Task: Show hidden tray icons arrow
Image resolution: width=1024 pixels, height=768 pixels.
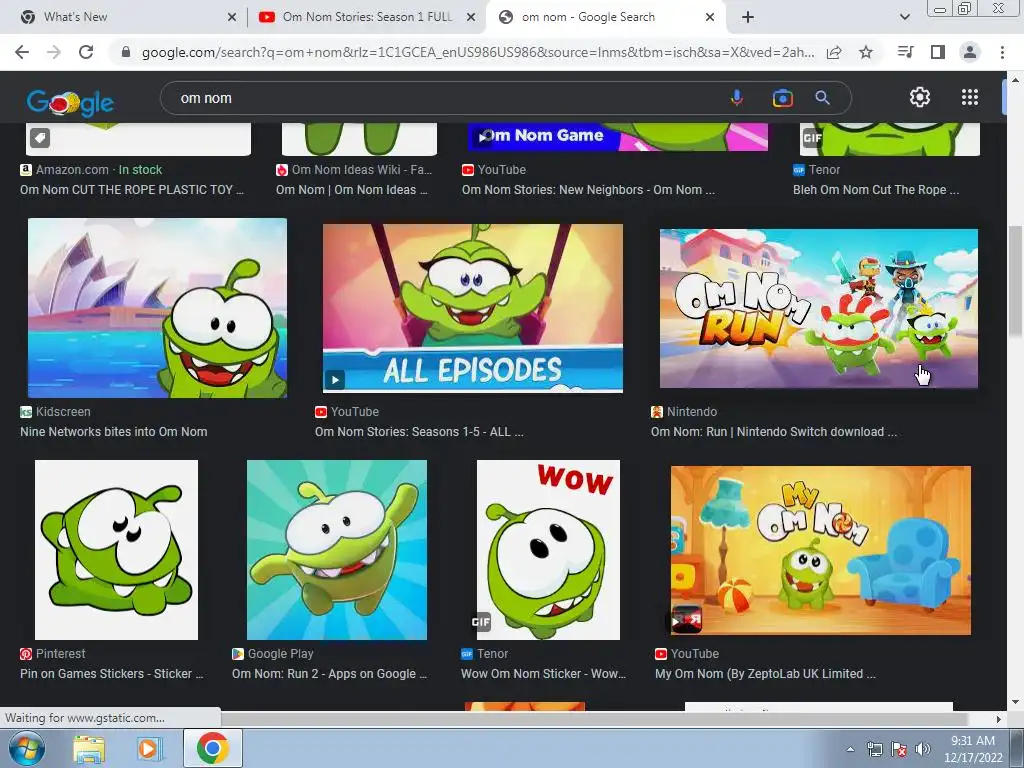Action: 850,749
